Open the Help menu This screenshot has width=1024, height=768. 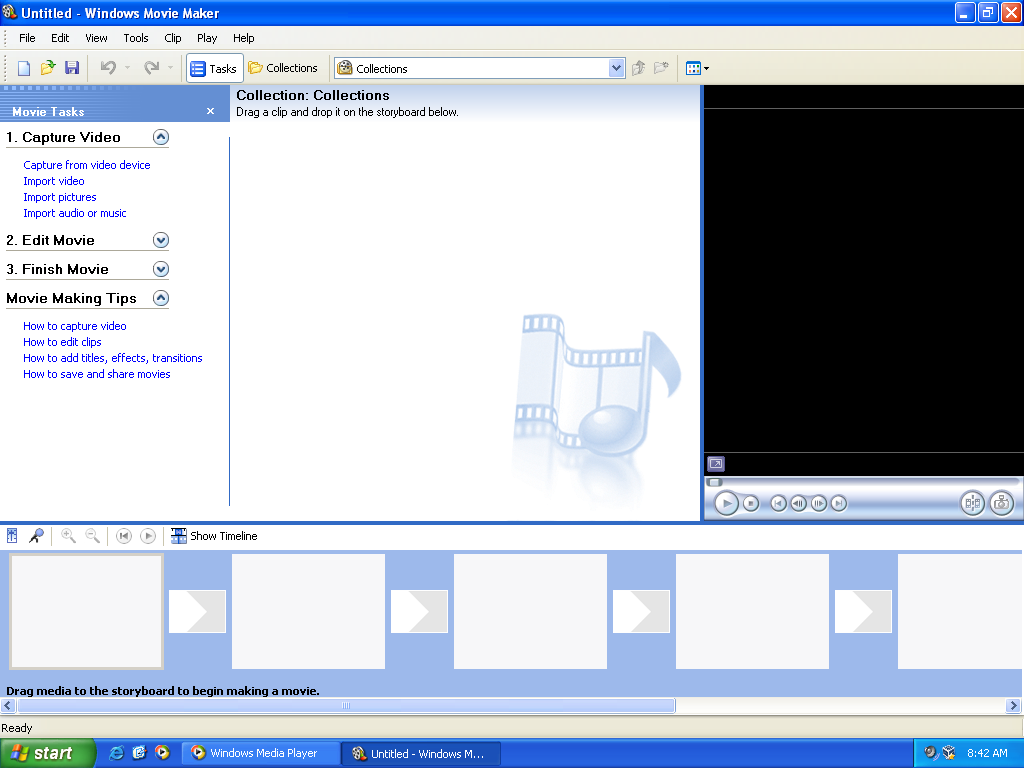(x=244, y=38)
